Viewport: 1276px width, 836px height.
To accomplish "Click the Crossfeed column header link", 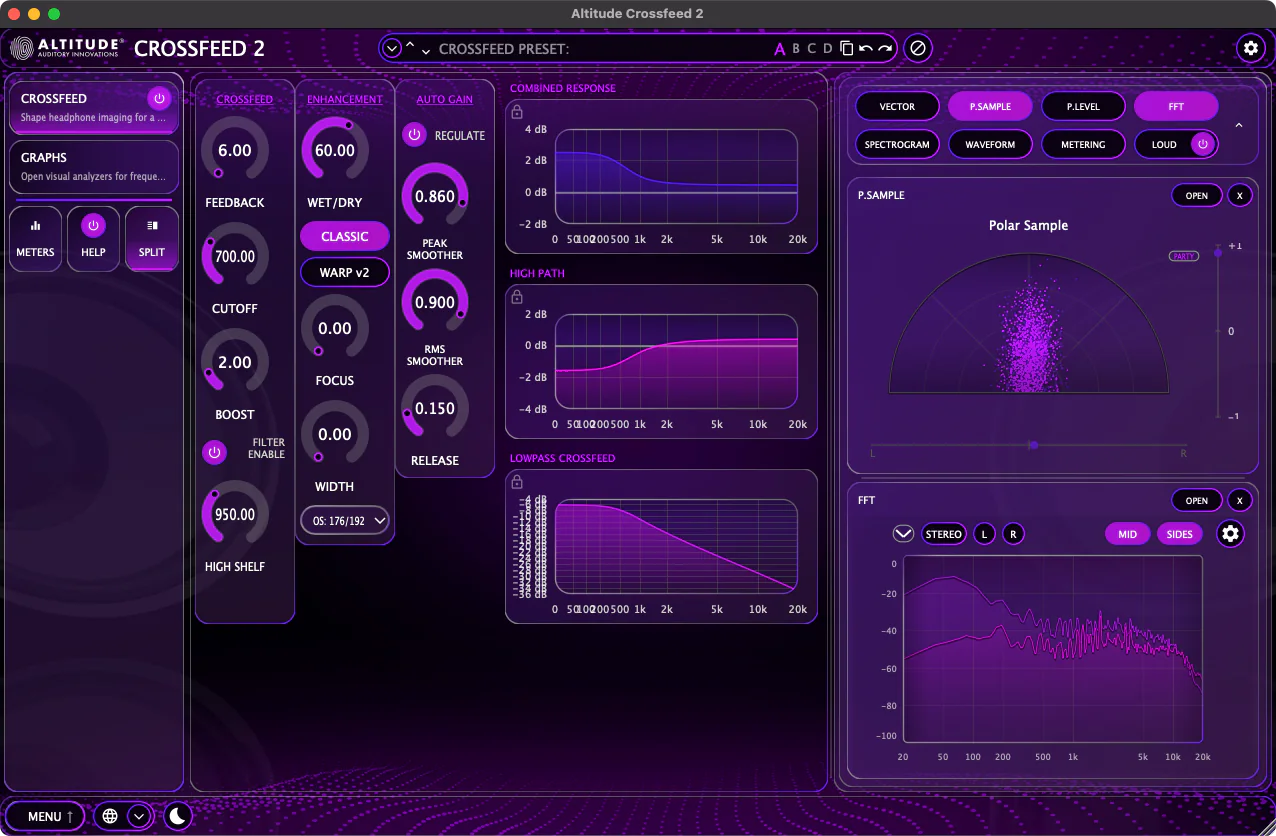I will click(245, 99).
